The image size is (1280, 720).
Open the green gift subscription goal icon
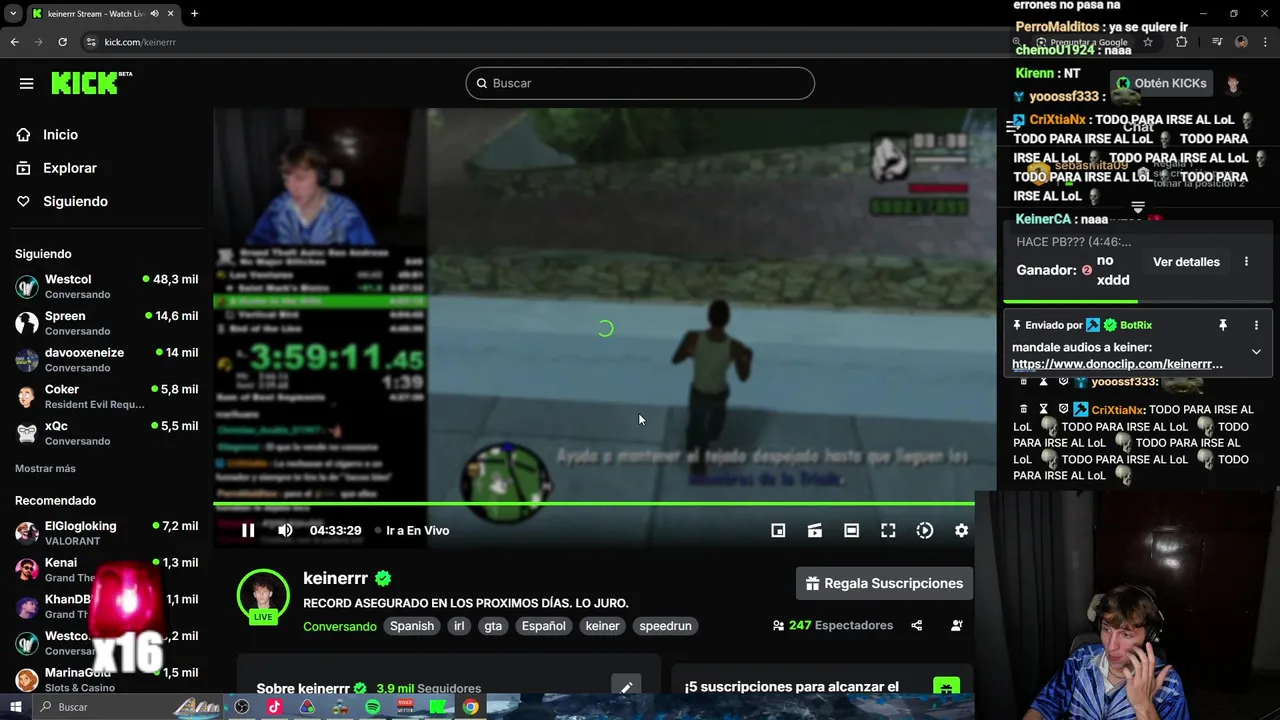point(946,687)
